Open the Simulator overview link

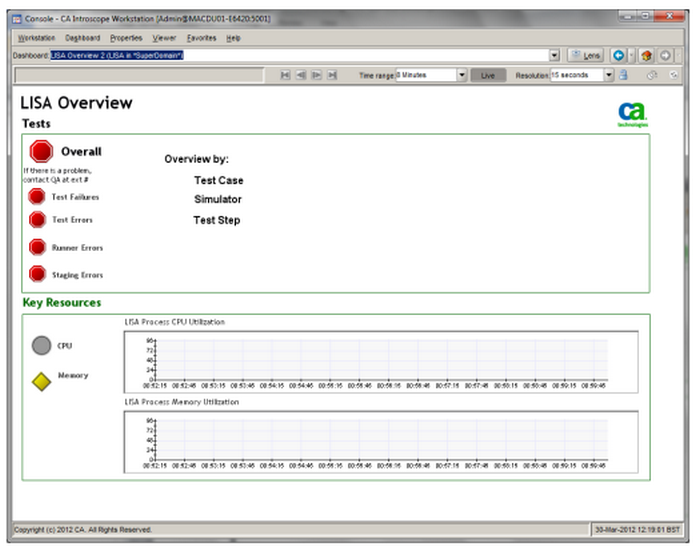(218, 199)
